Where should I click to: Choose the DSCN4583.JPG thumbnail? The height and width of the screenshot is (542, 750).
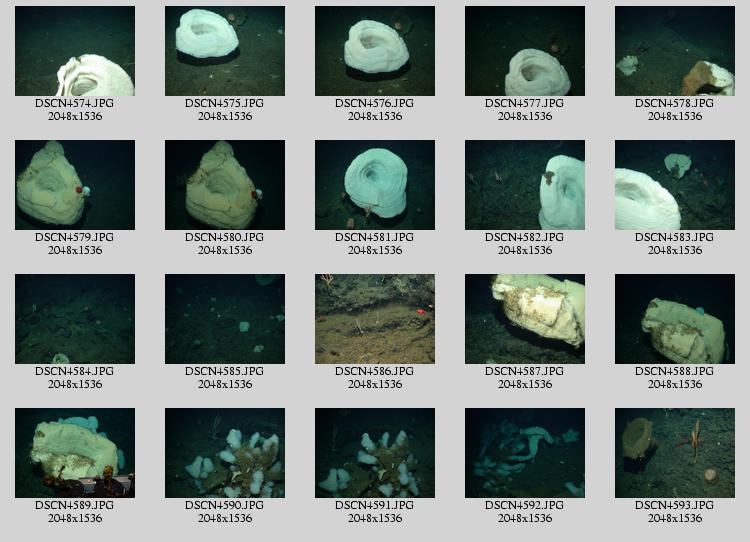pyautogui.click(x=675, y=185)
